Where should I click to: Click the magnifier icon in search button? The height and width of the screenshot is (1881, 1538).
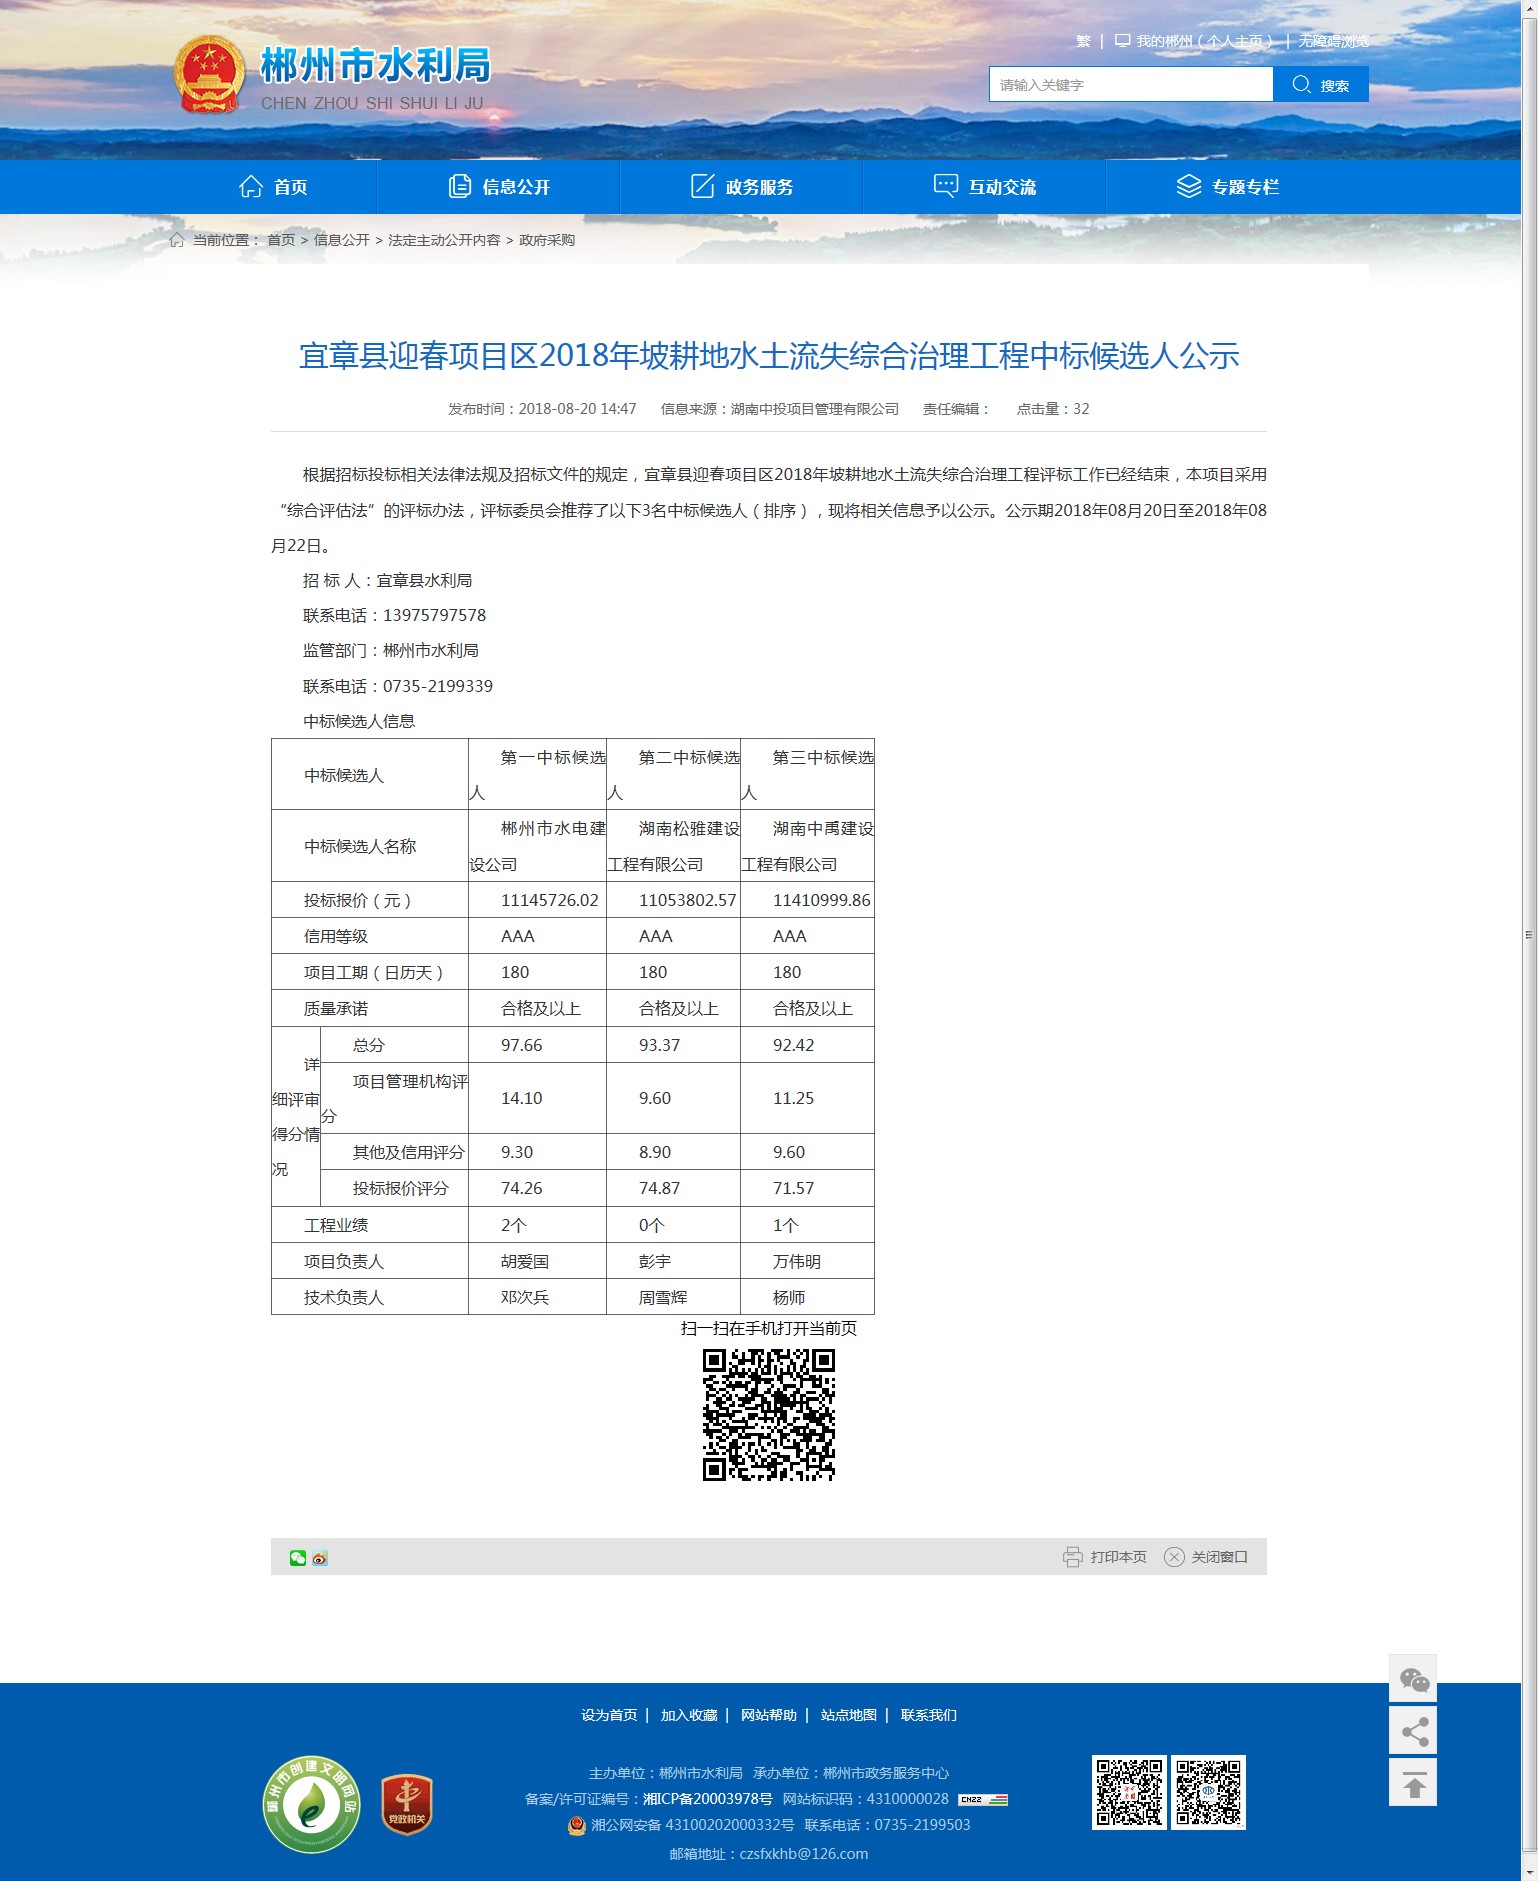point(1301,84)
